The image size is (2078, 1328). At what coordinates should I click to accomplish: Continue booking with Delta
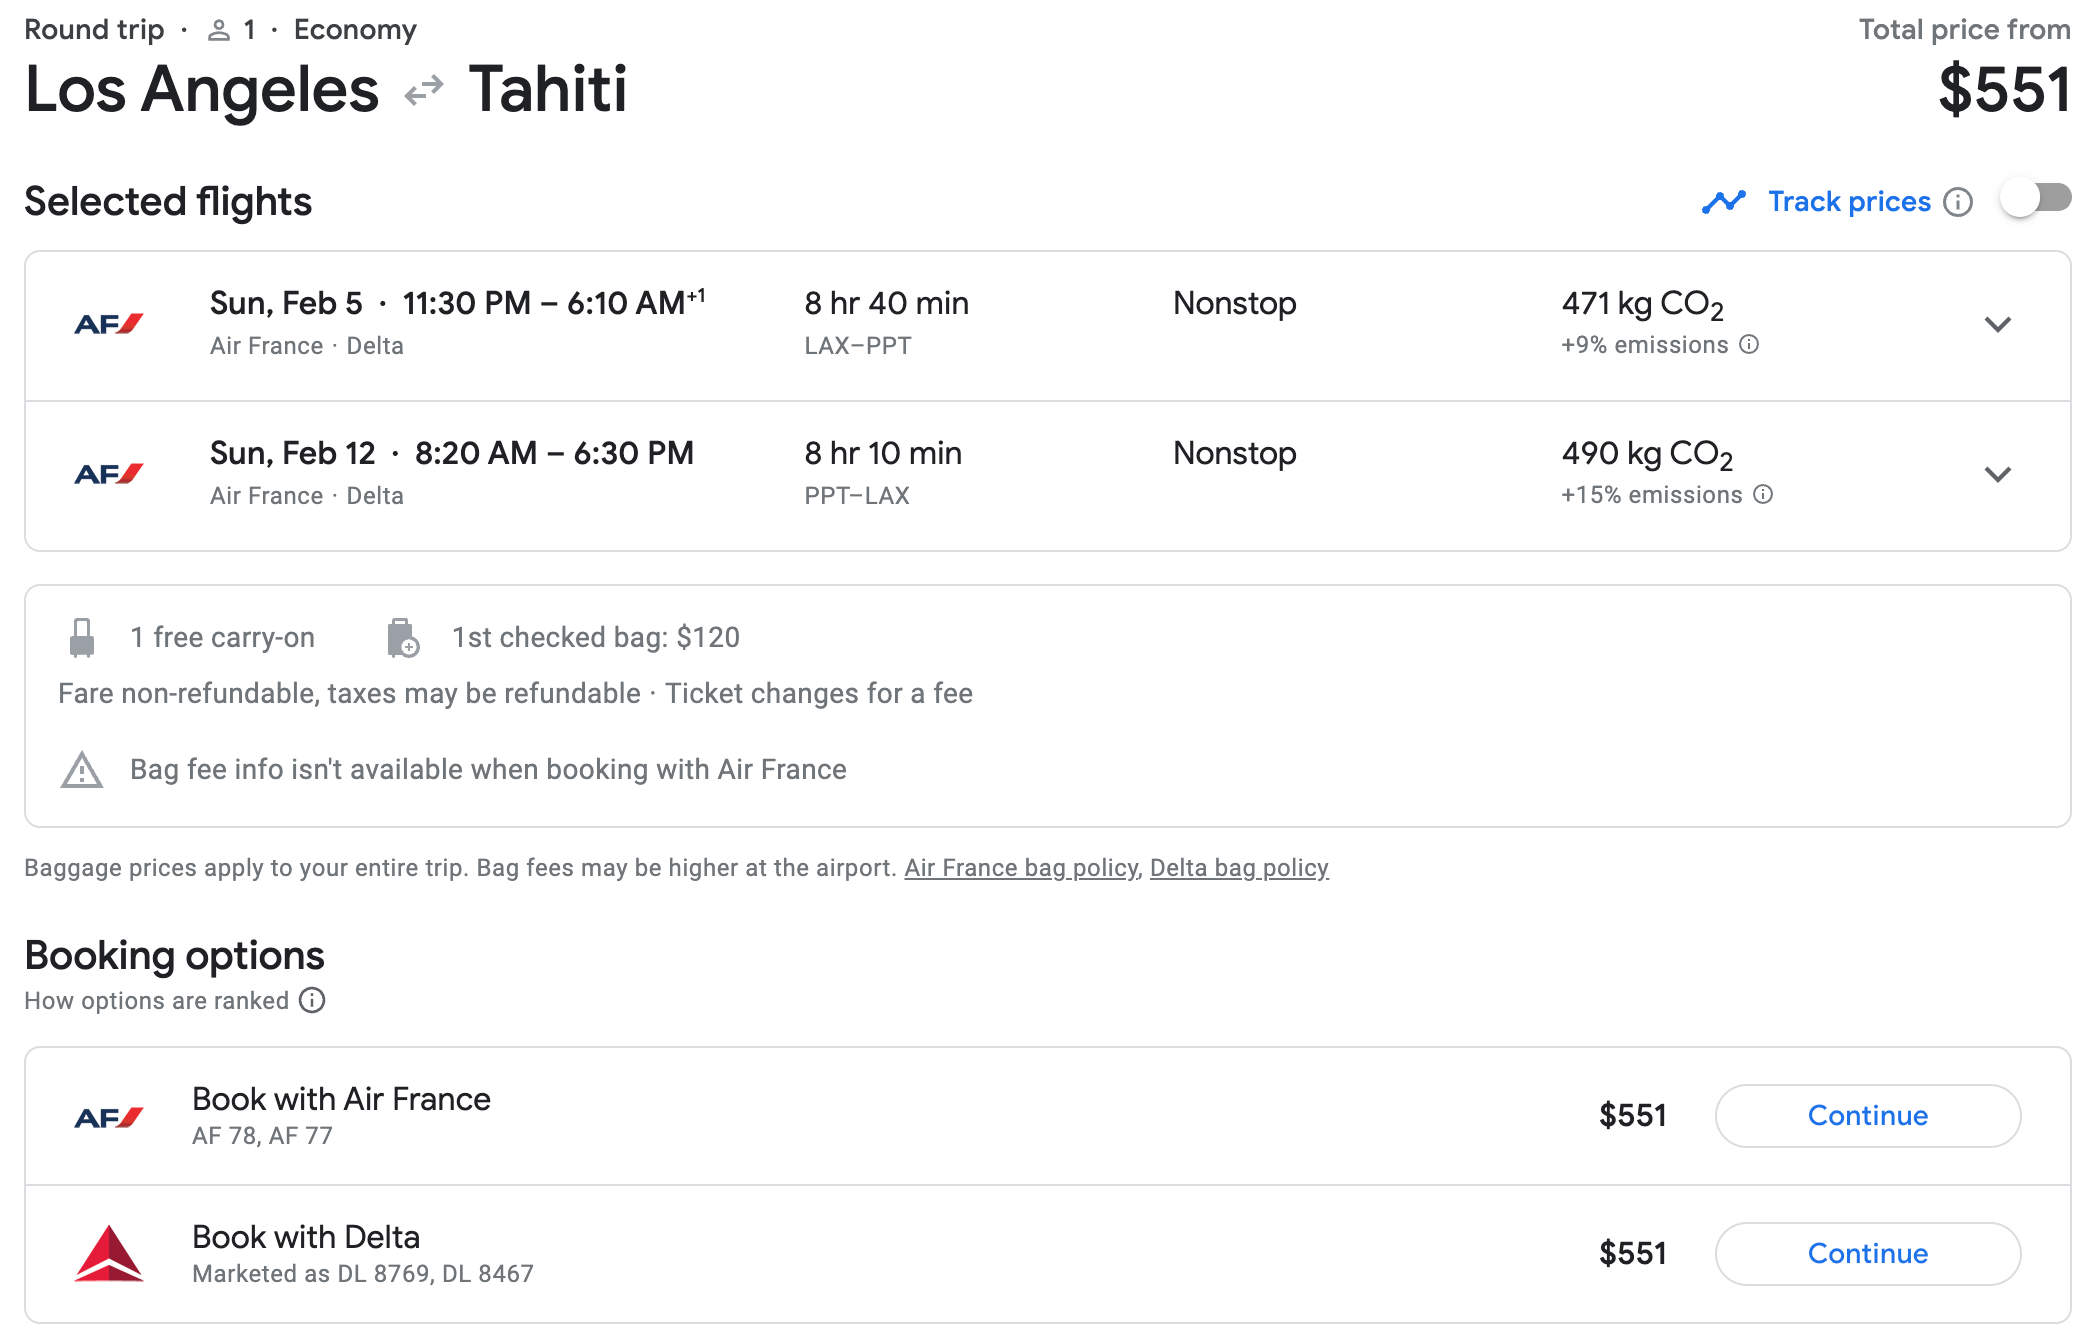1867,1254
